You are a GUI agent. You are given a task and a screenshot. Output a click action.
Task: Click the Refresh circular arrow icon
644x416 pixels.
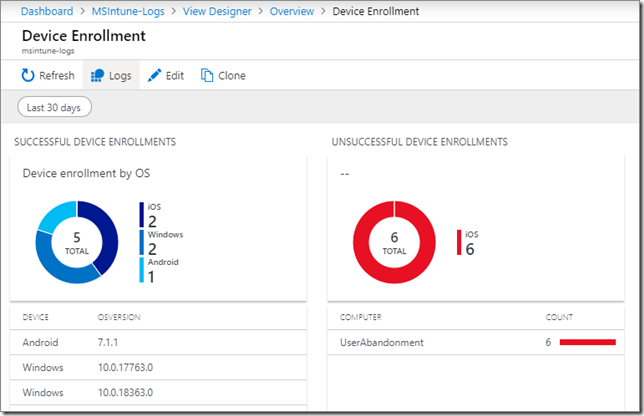[x=28, y=75]
